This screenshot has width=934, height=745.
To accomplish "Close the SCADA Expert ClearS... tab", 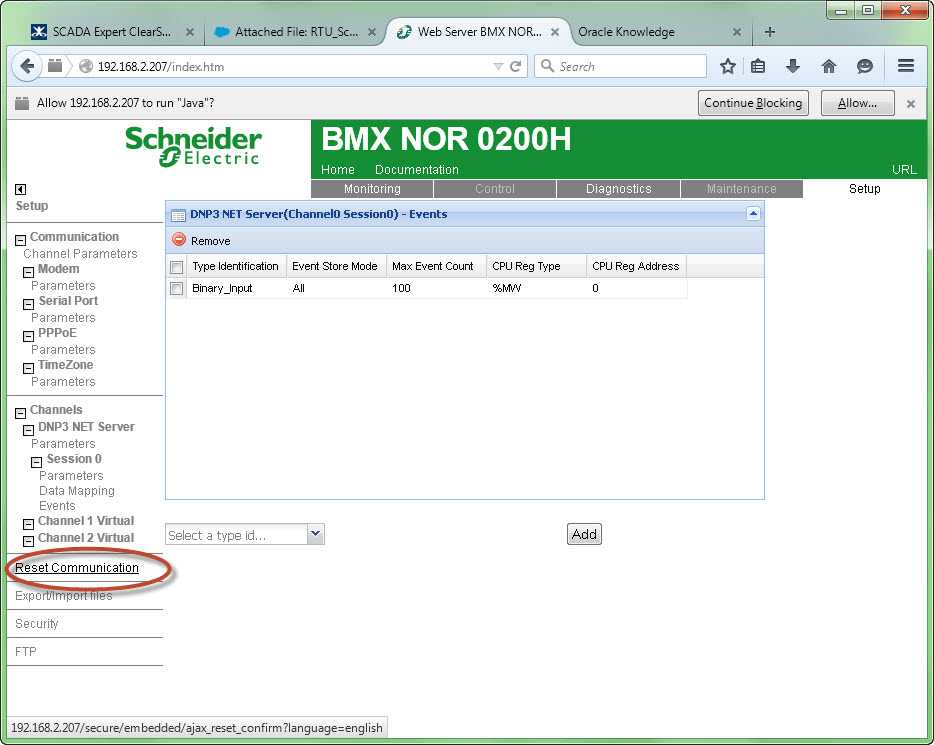I will point(189,32).
